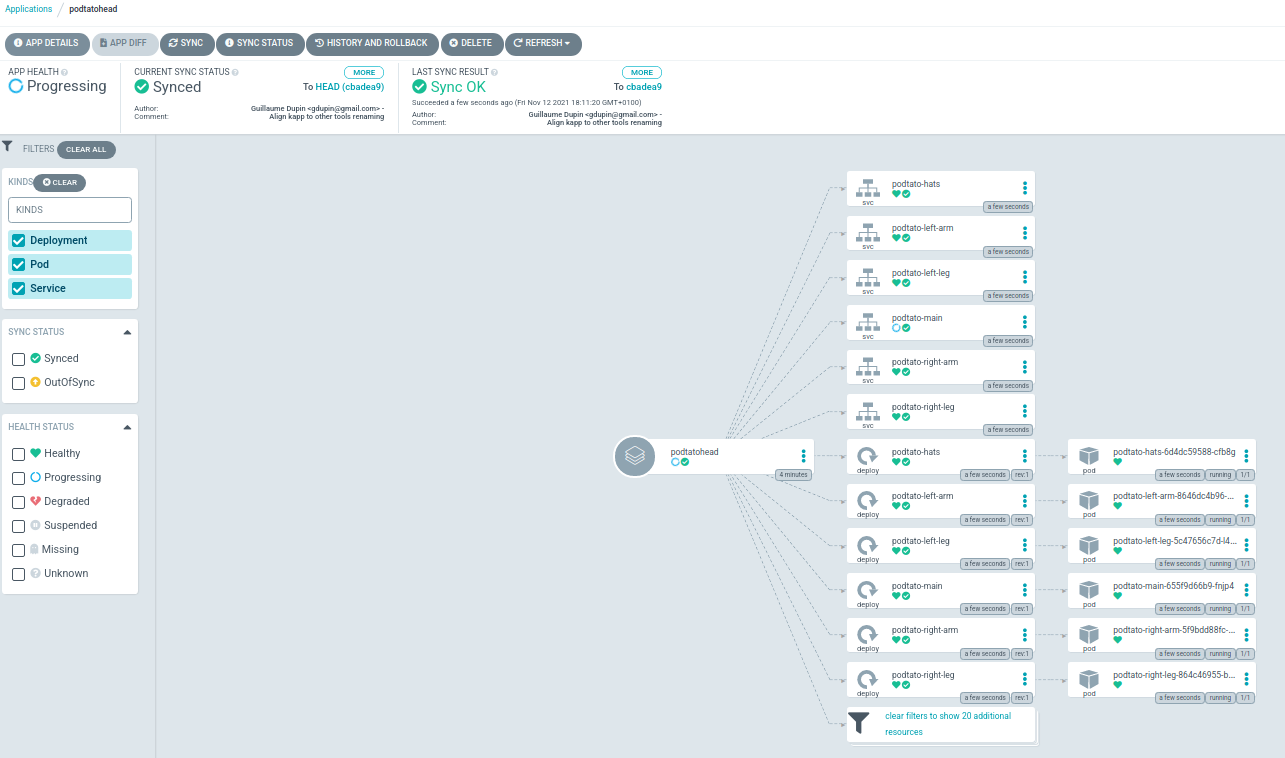The image size is (1285, 758).
Task: Tick the Degraded health status checkbox
Action: 19,502
